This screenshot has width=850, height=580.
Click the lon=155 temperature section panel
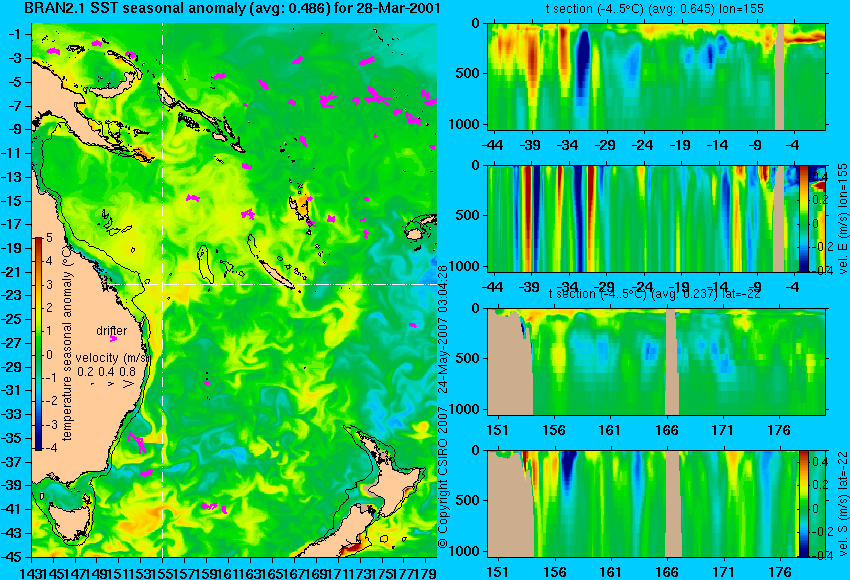click(656, 76)
